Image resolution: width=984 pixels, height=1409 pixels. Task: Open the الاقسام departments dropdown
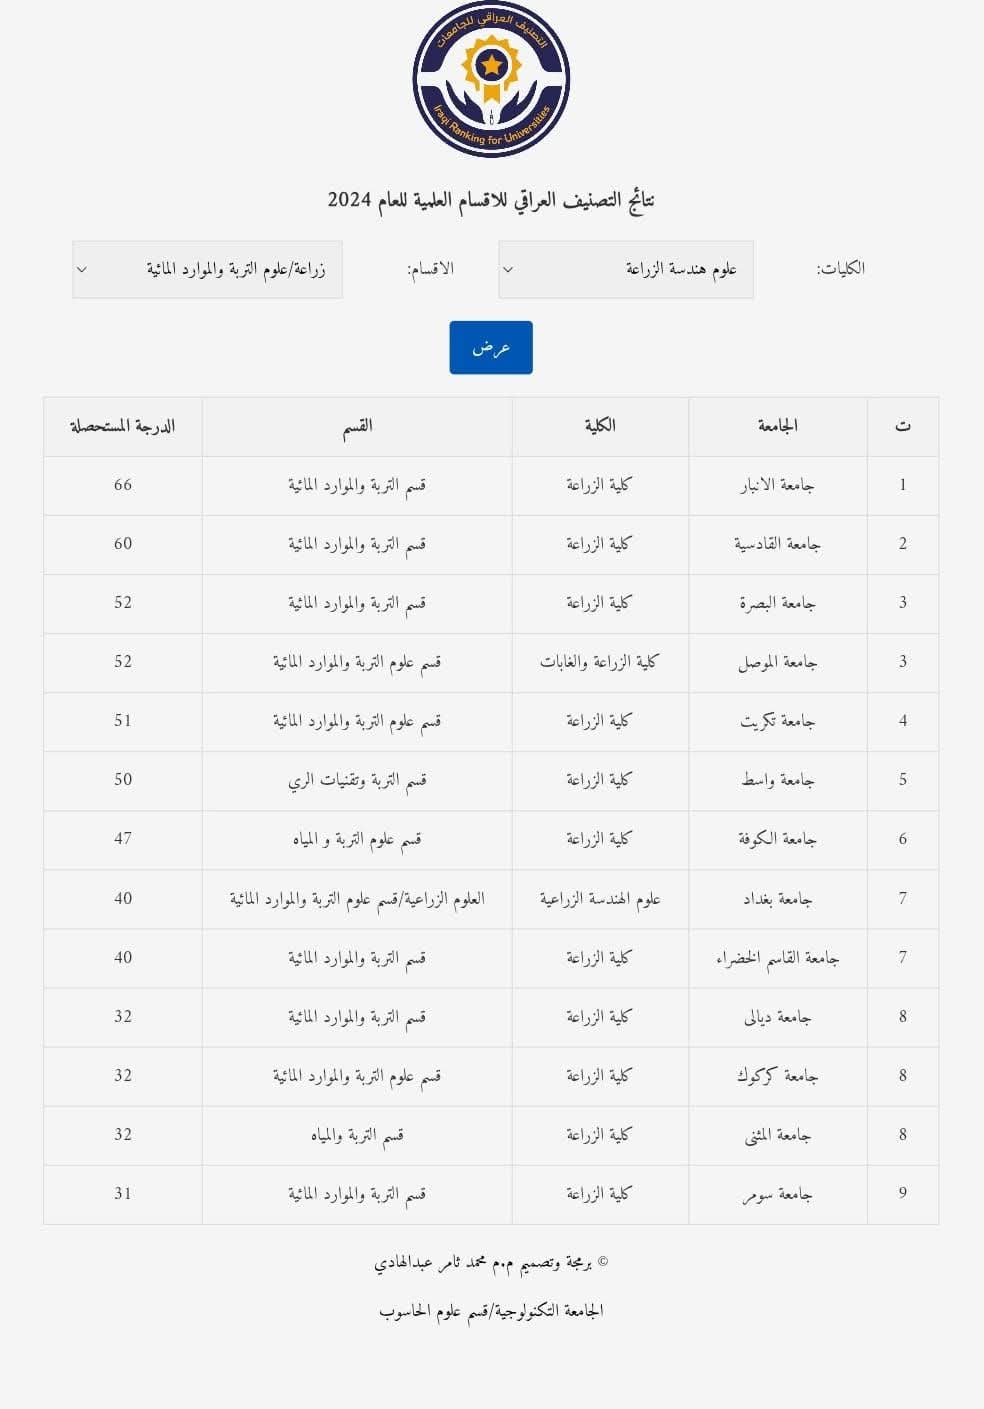(207, 269)
